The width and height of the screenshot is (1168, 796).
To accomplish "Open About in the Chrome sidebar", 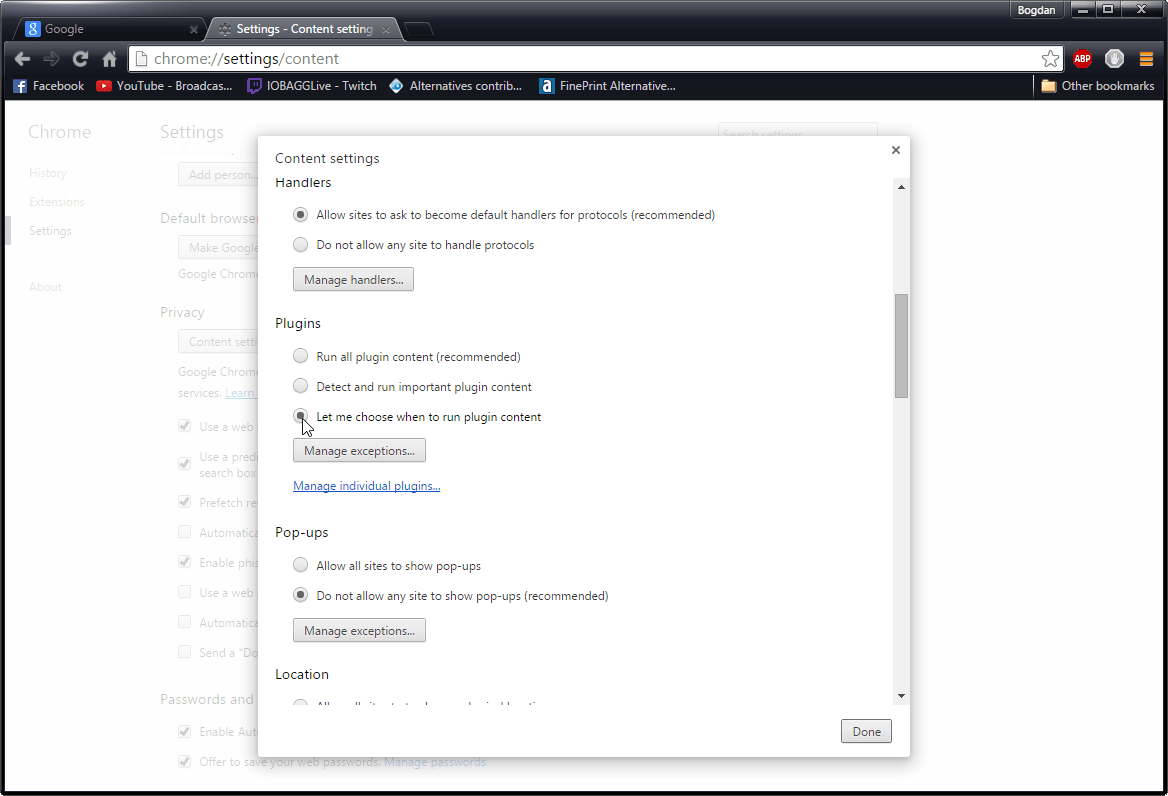I will [45, 287].
